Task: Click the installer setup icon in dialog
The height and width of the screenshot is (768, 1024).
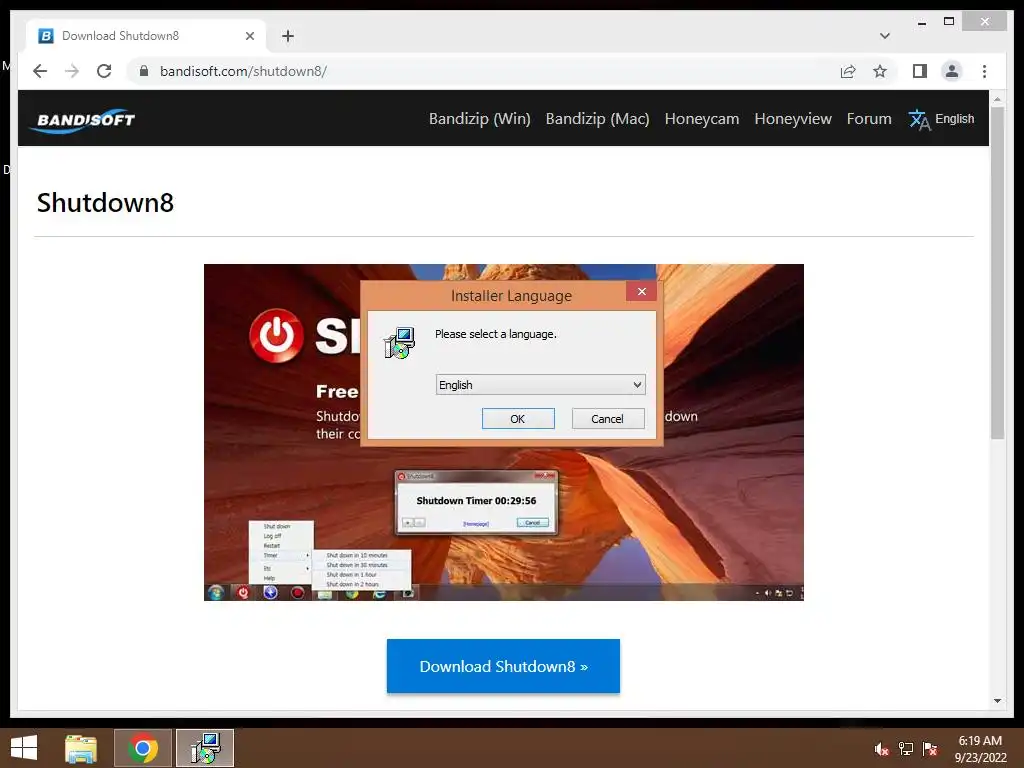Action: tap(399, 344)
